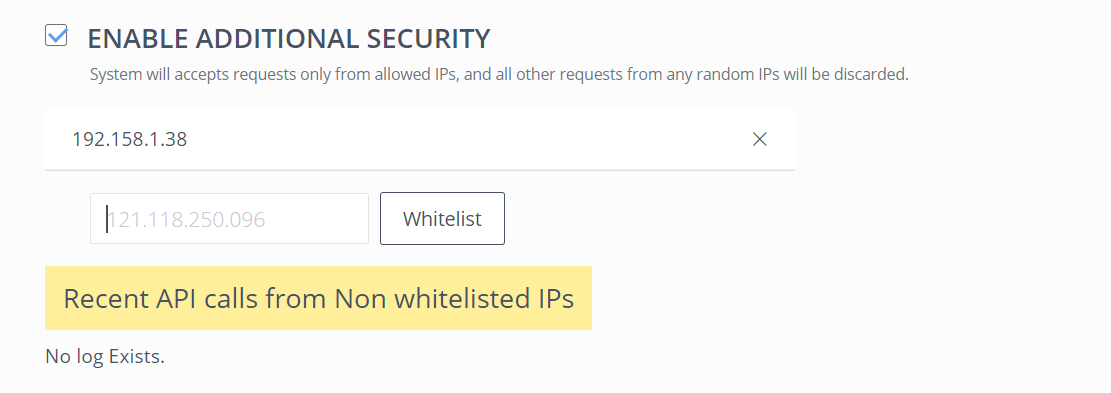Screen dimensions: 1111x393
Task: Click the word 'SECURITY' in the heading
Action: (428, 38)
